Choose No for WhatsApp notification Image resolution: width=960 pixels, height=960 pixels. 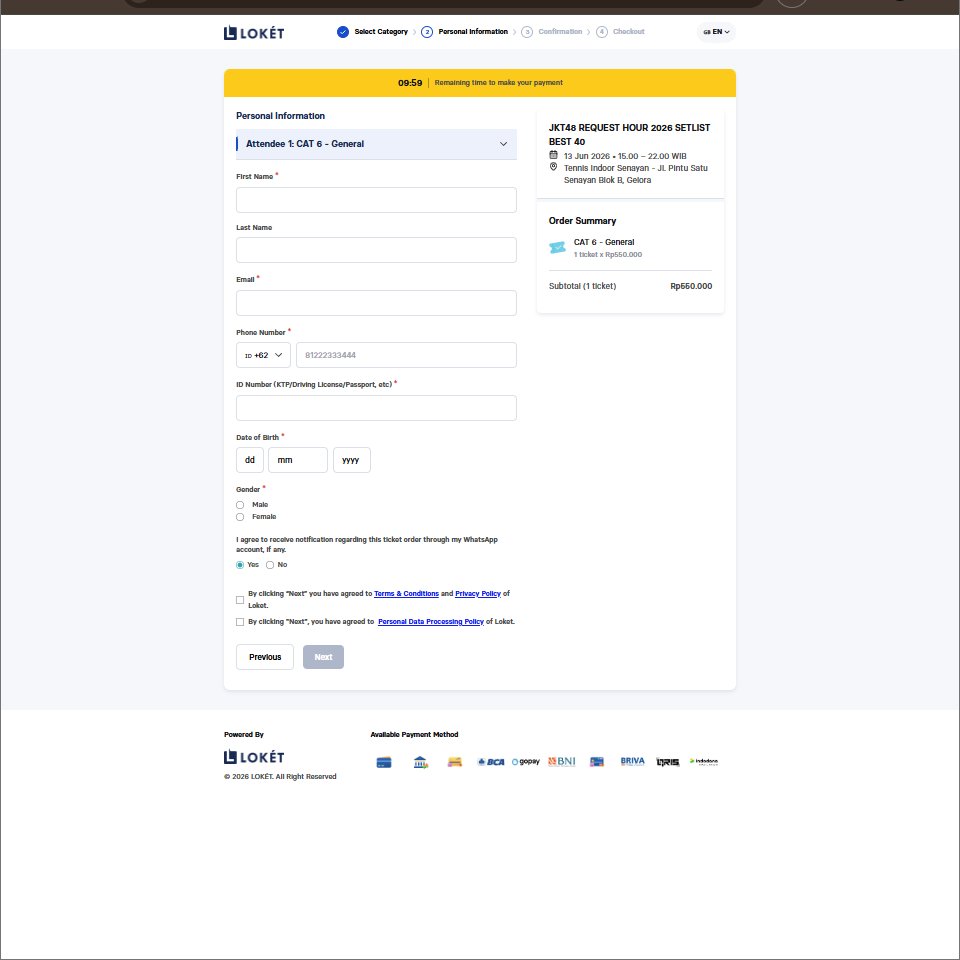[x=270, y=565]
